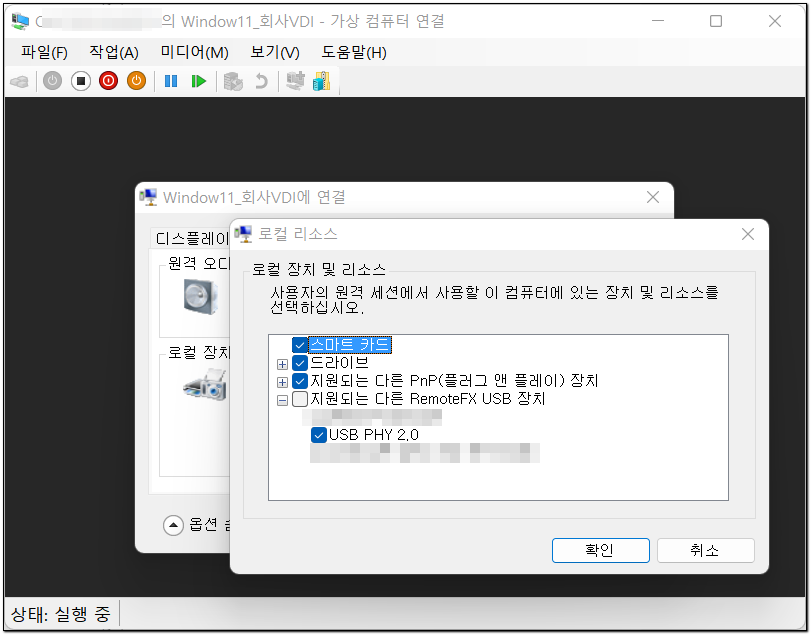
Task: Collapse options with the 옵션 arrow button
Action: pyautogui.click(x=173, y=525)
